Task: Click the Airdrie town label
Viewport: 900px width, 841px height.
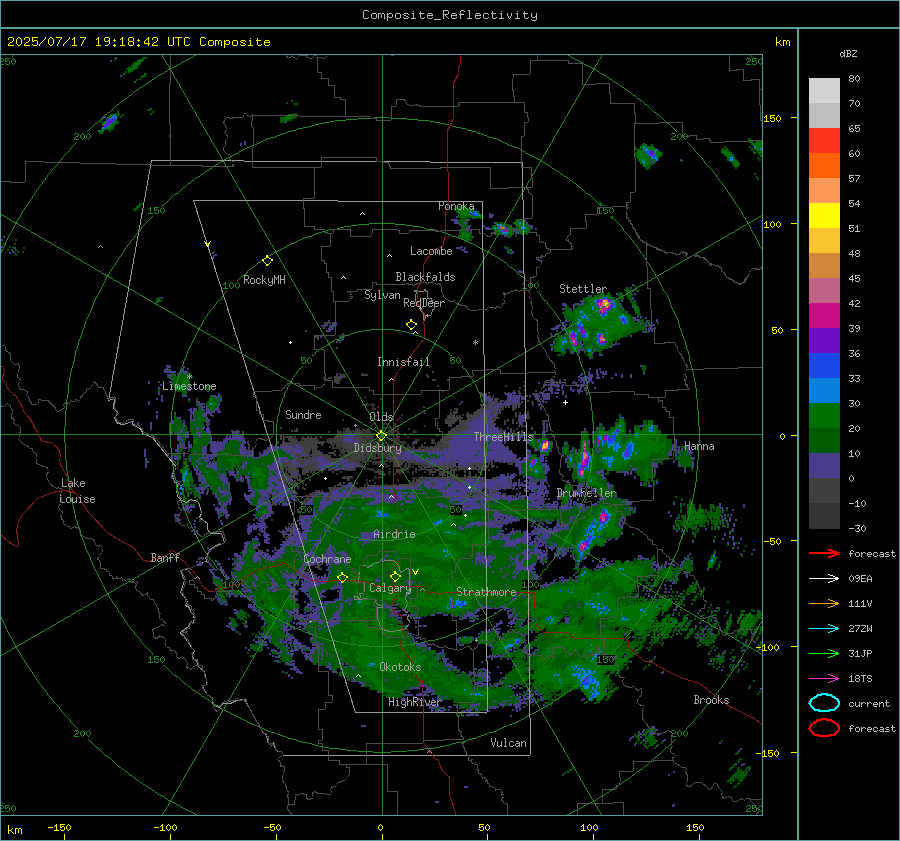Action: pyautogui.click(x=394, y=534)
